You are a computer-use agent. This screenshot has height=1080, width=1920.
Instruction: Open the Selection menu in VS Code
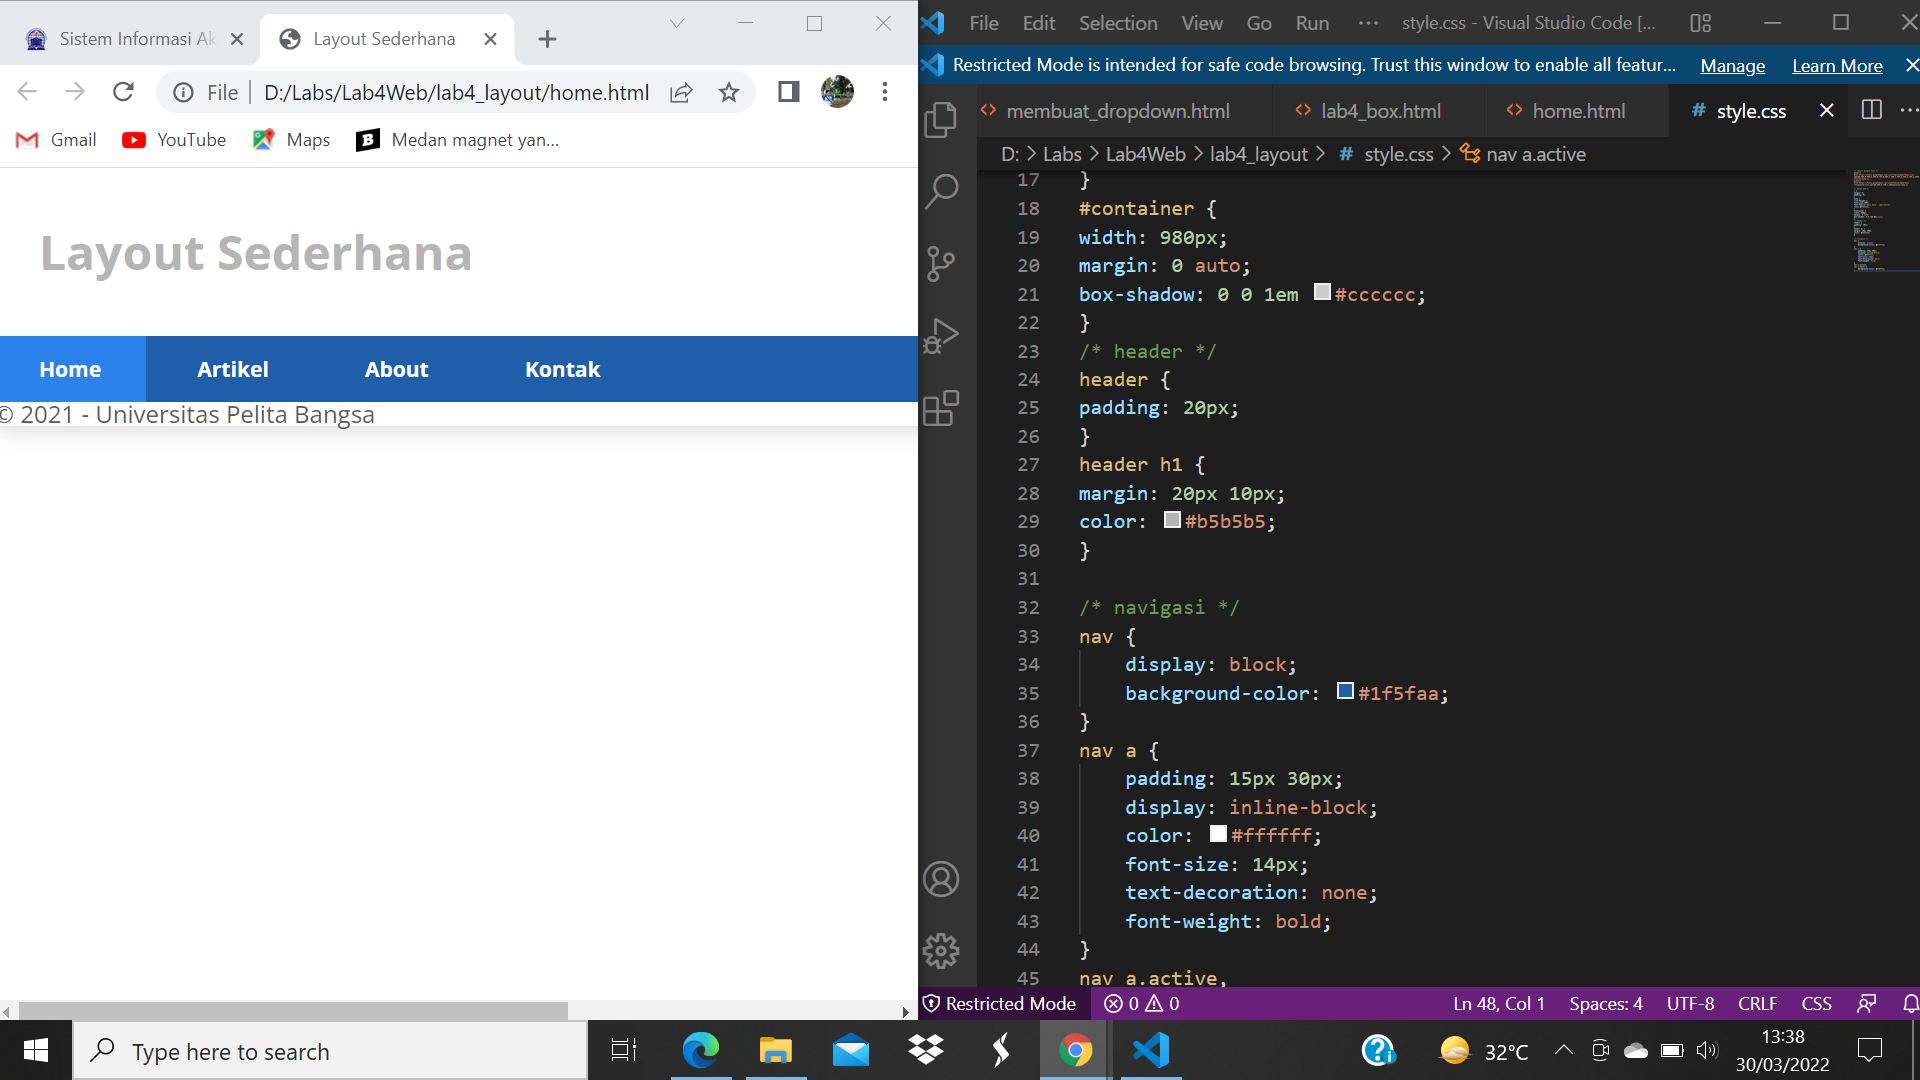[1117, 22]
